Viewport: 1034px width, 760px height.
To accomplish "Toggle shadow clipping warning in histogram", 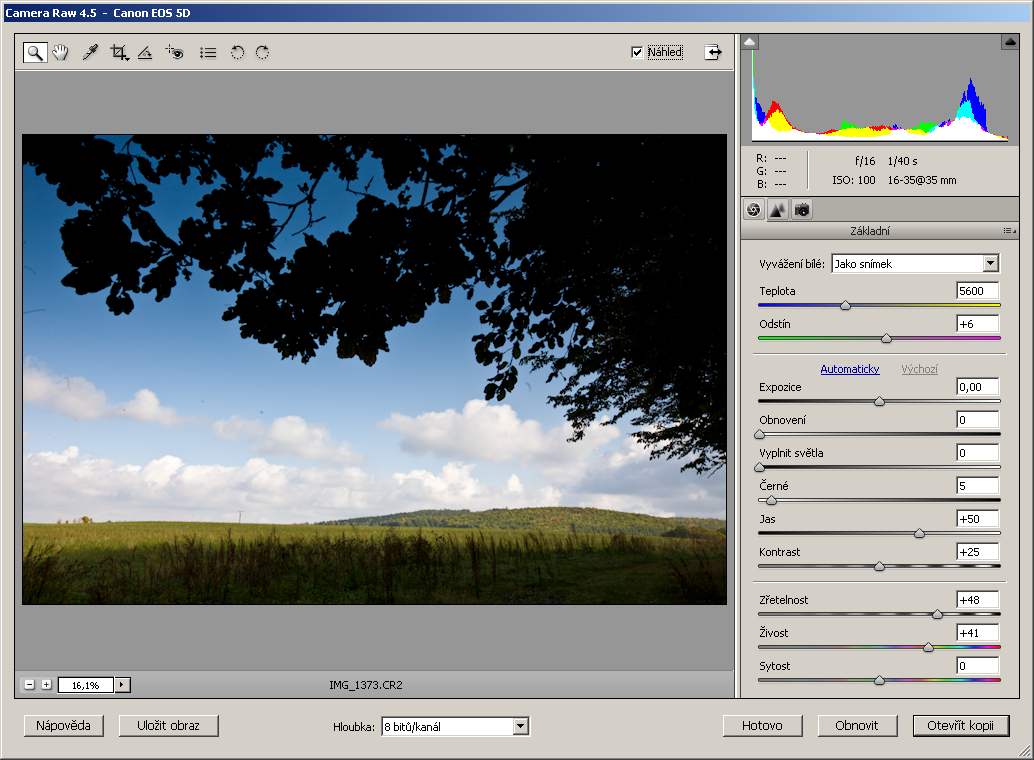I will click(x=750, y=42).
